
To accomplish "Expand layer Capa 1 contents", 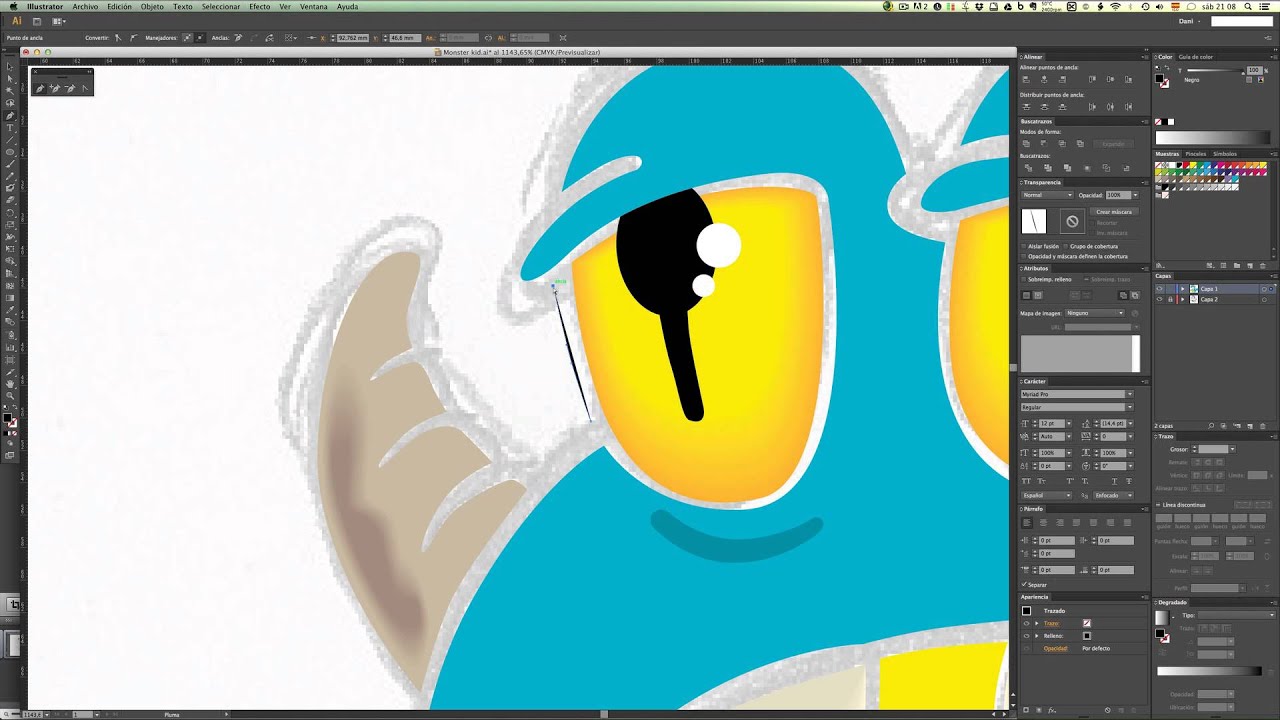I will pyautogui.click(x=1182, y=289).
